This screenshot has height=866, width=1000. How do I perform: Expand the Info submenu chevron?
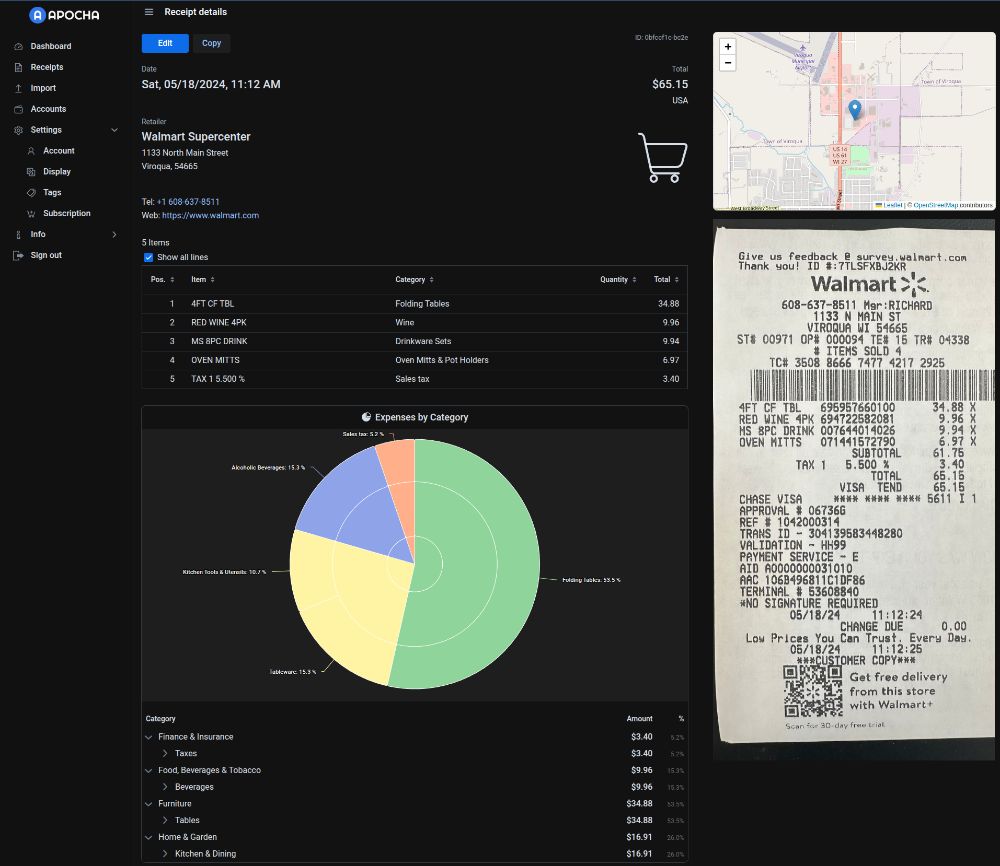(114, 235)
